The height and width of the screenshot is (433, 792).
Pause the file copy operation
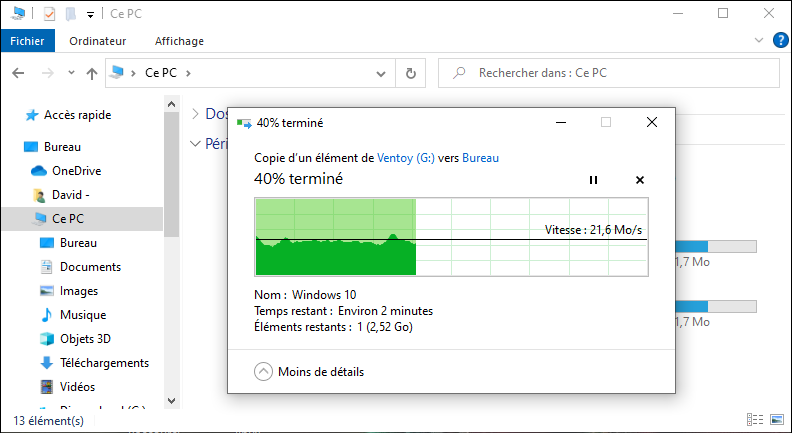[593, 180]
